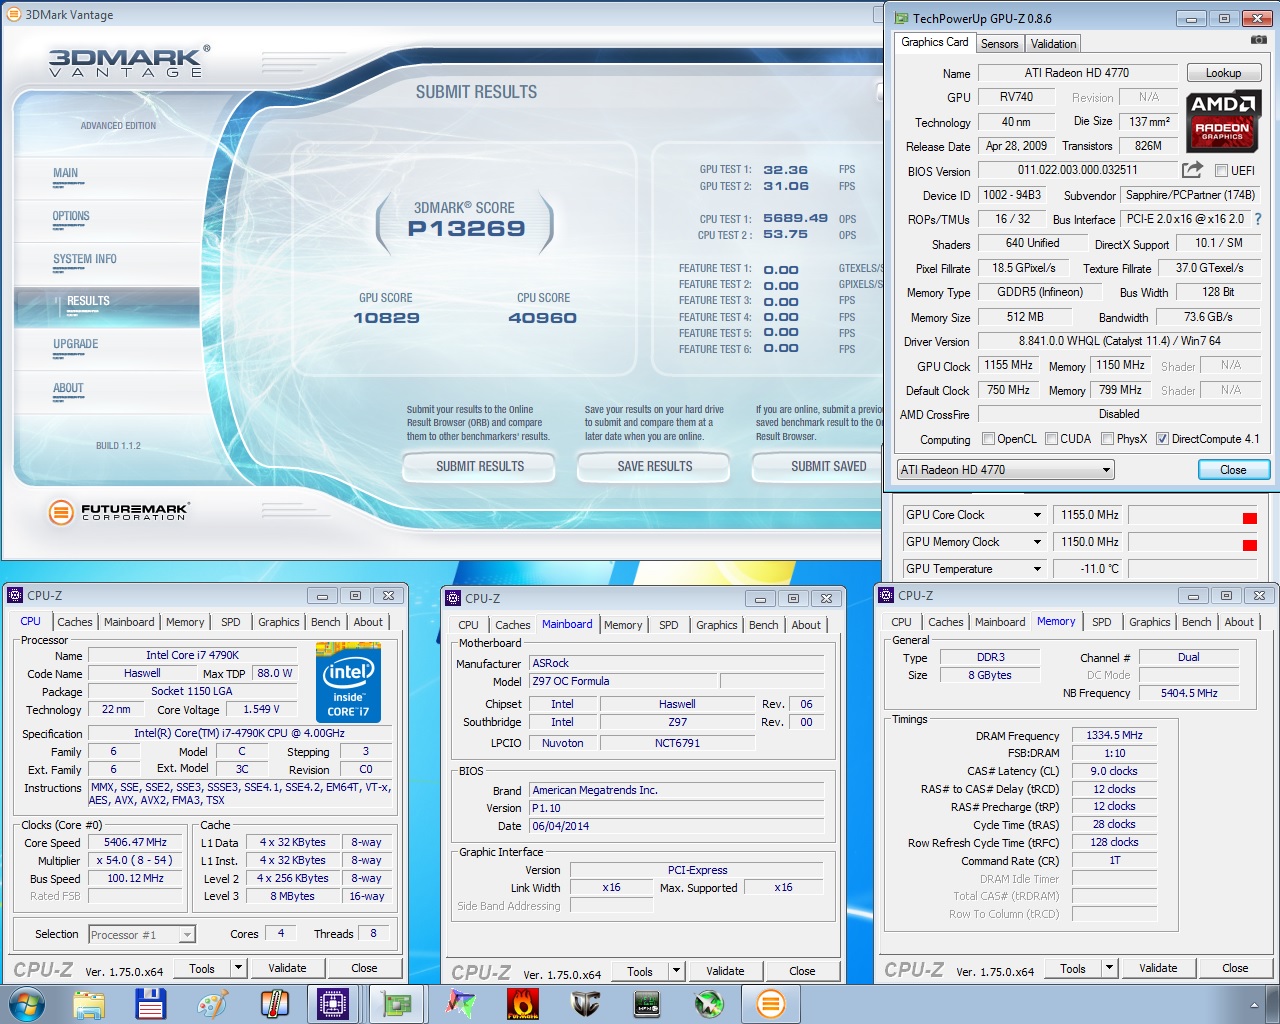The width and height of the screenshot is (1280, 1024).
Task: Click Close button in GPU-Z window
Action: [1233, 470]
